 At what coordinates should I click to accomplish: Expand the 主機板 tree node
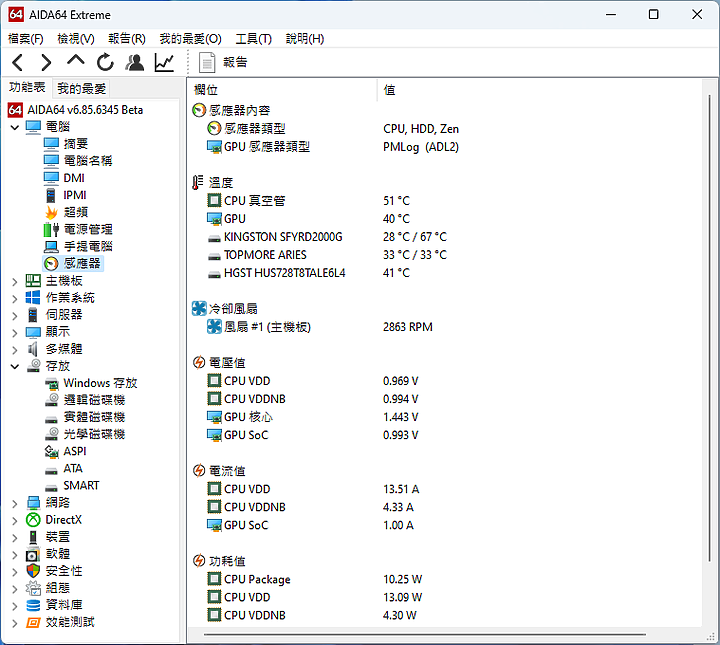click(15, 281)
